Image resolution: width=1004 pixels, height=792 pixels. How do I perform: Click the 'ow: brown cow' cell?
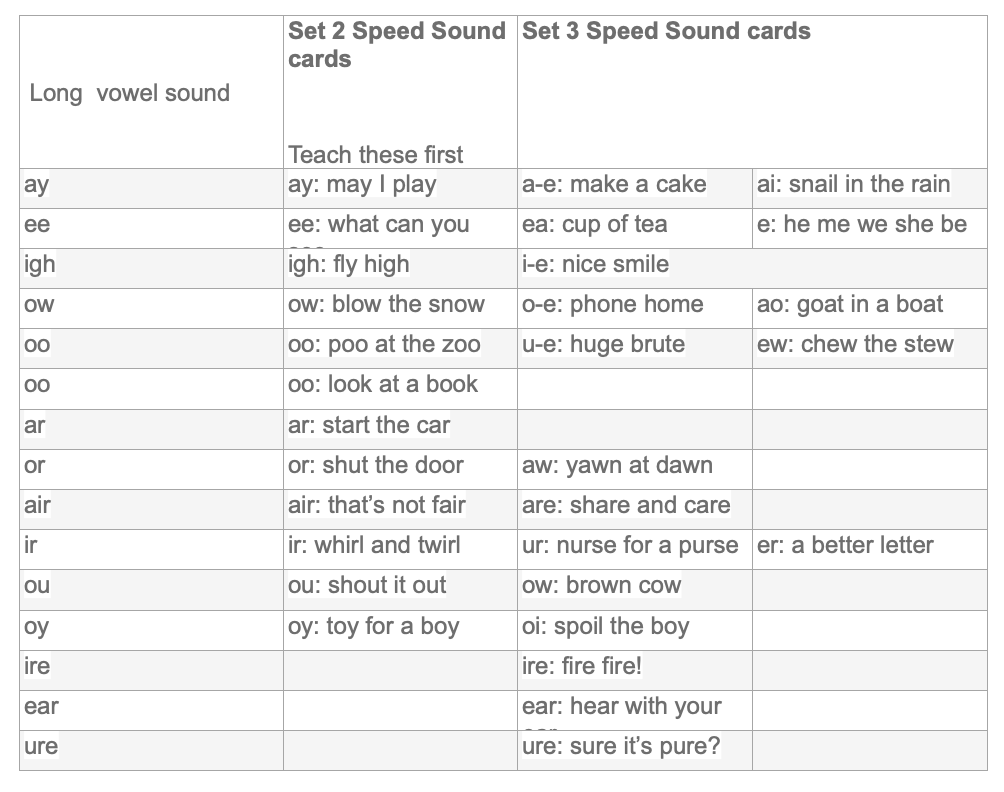click(x=601, y=586)
